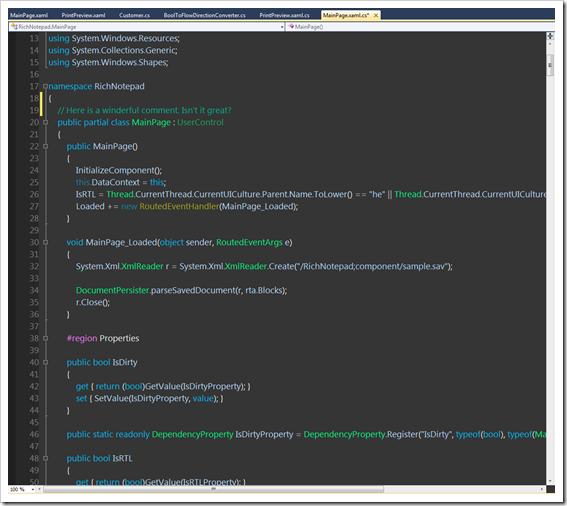Click the vertical scrollbar thumb

[550, 65]
